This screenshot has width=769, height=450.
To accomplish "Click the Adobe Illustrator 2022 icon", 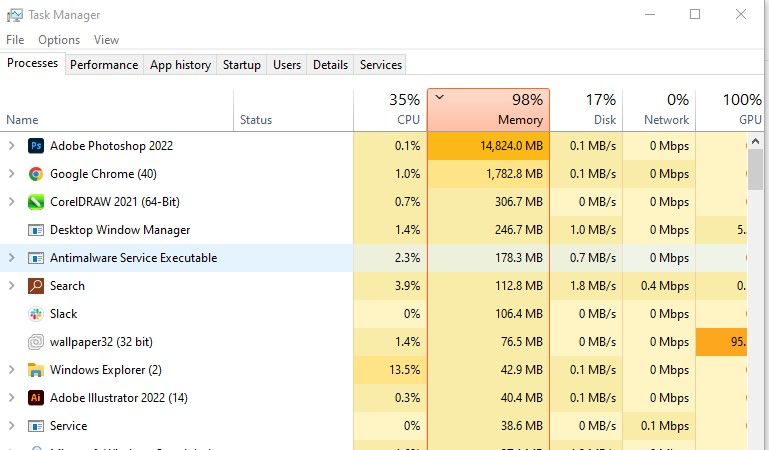I will pyautogui.click(x=36, y=398).
